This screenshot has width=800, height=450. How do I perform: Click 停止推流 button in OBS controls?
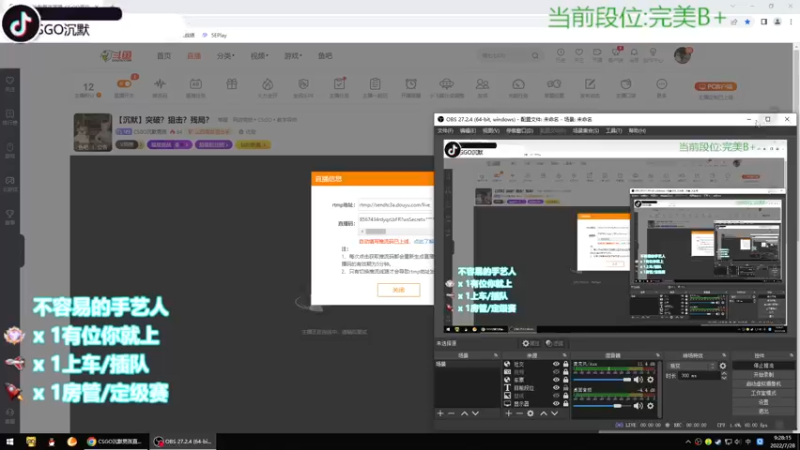point(763,365)
